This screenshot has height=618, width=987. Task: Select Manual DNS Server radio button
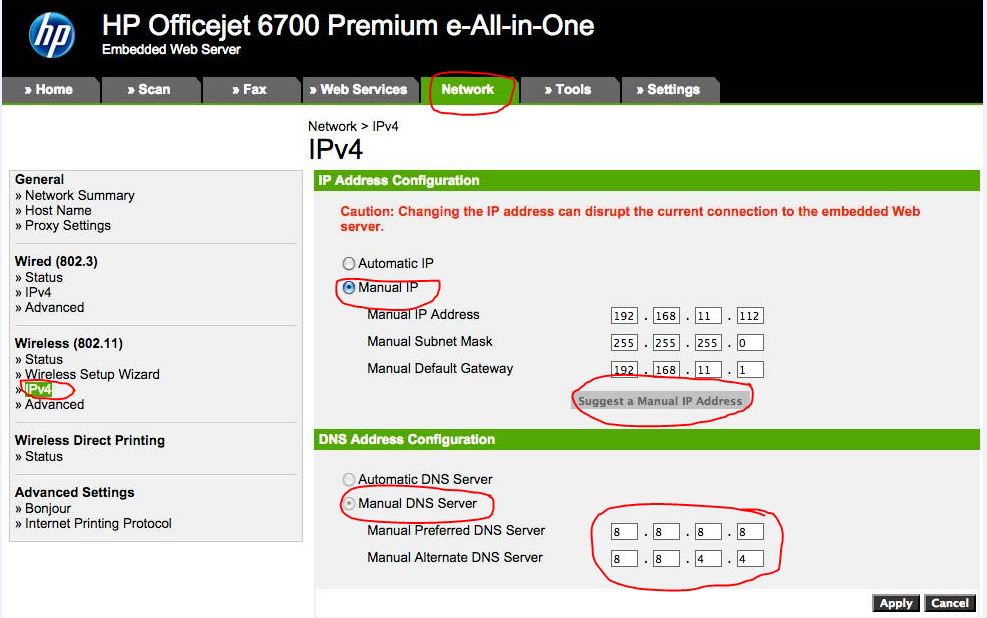pyautogui.click(x=349, y=504)
